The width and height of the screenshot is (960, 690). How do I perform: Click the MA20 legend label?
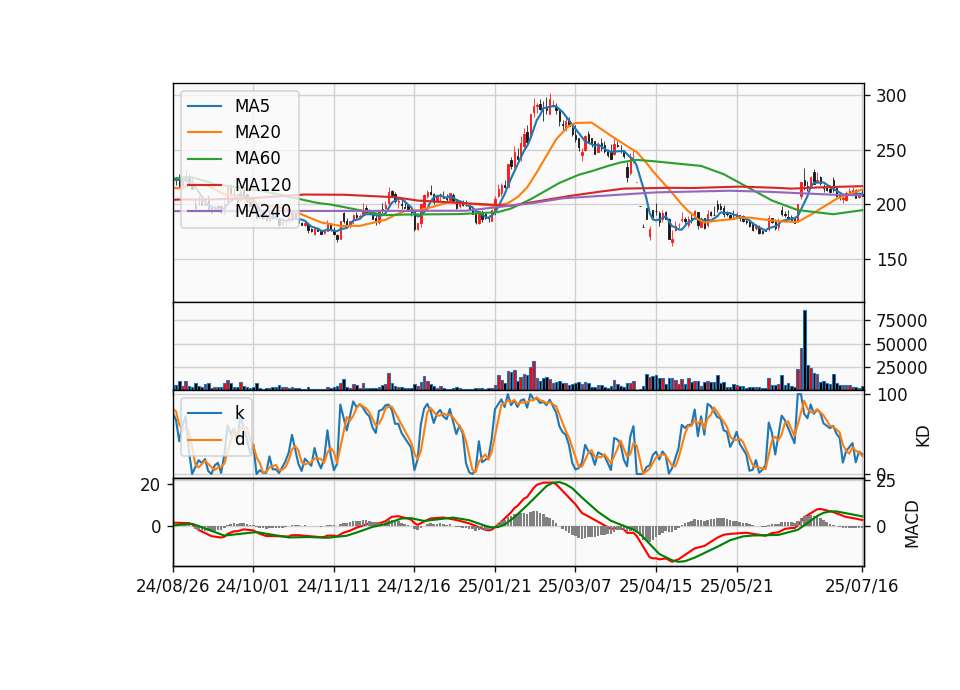pyautogui.click(x=257, y=132)
